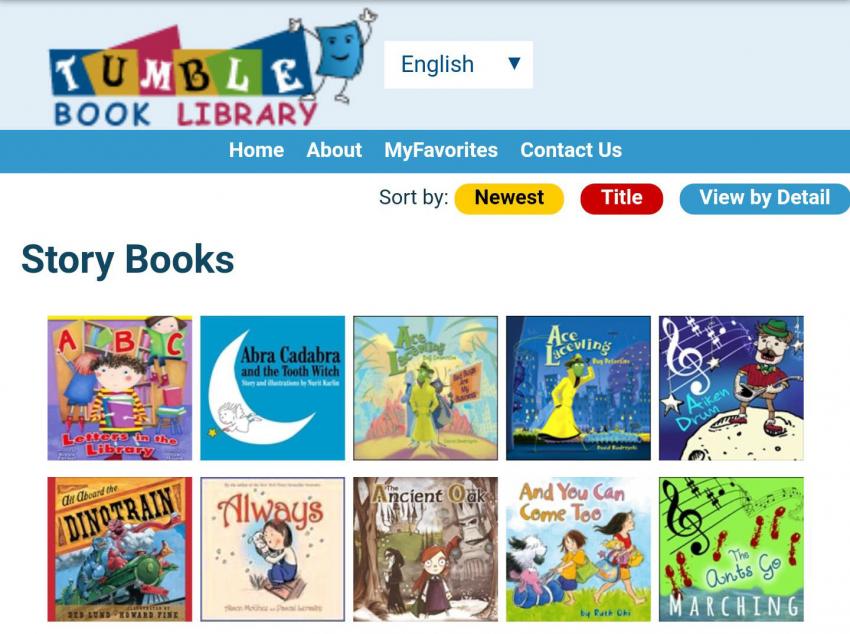The image size is (850, 634).
Task: Select the green Ace Lacewing book cover
Action: (426, 388)
